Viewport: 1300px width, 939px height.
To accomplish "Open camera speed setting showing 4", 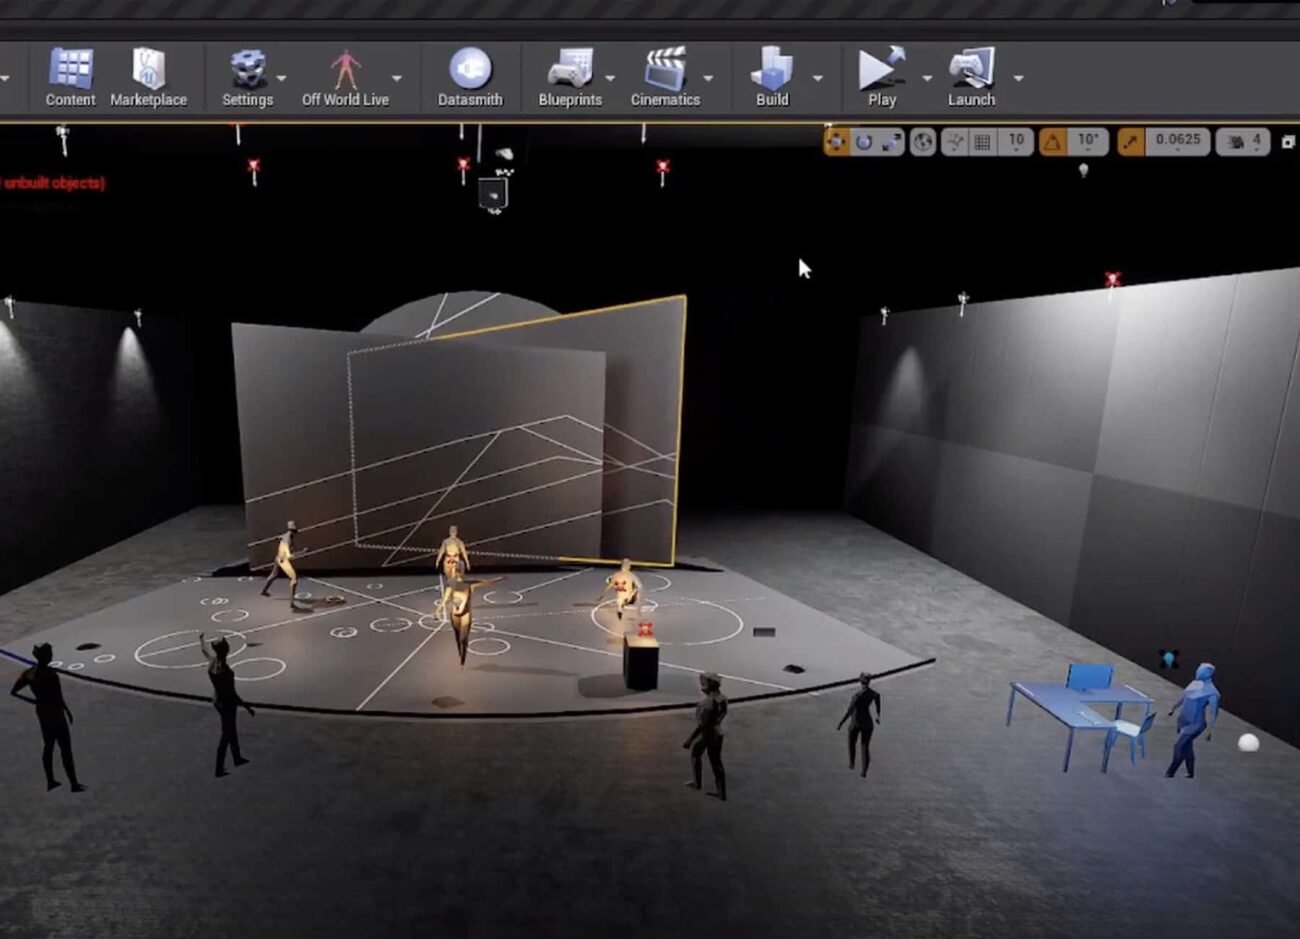I will 1243,142.
